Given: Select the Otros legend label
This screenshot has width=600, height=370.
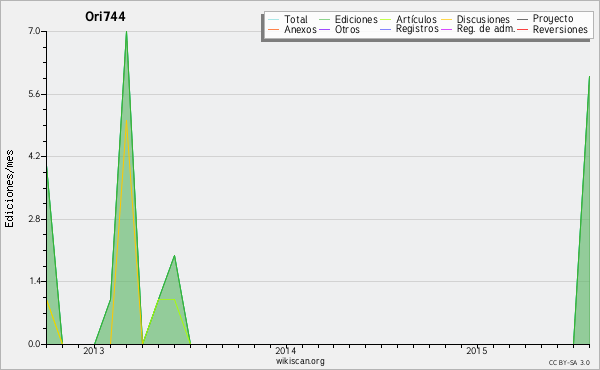Looking at the screenshot, I should [x=347, y=29].
